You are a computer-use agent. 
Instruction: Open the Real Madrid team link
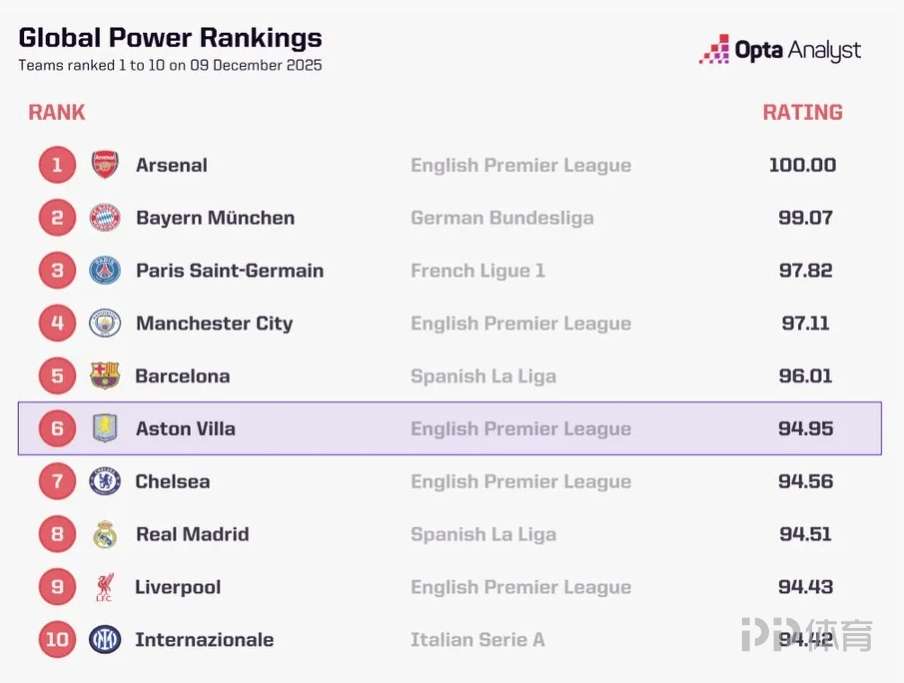[192, 534]
